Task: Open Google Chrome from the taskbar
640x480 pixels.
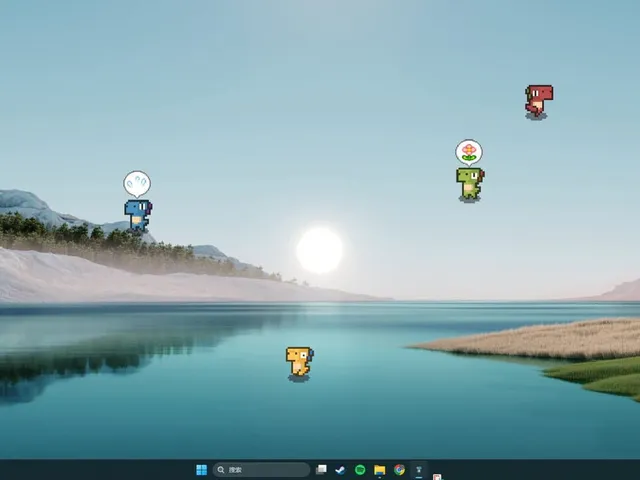Action: point(400,470)
